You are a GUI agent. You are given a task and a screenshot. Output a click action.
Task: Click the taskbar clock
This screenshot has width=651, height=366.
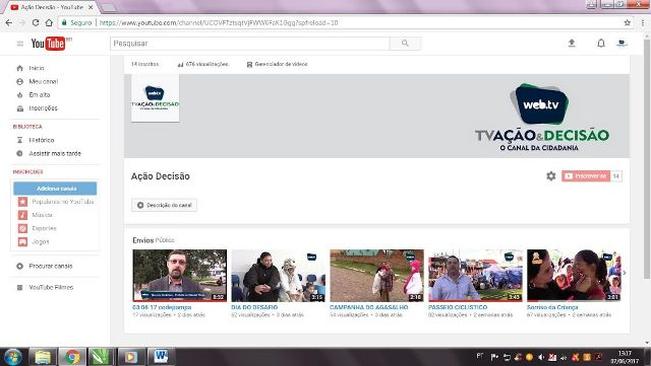(624, 357)
